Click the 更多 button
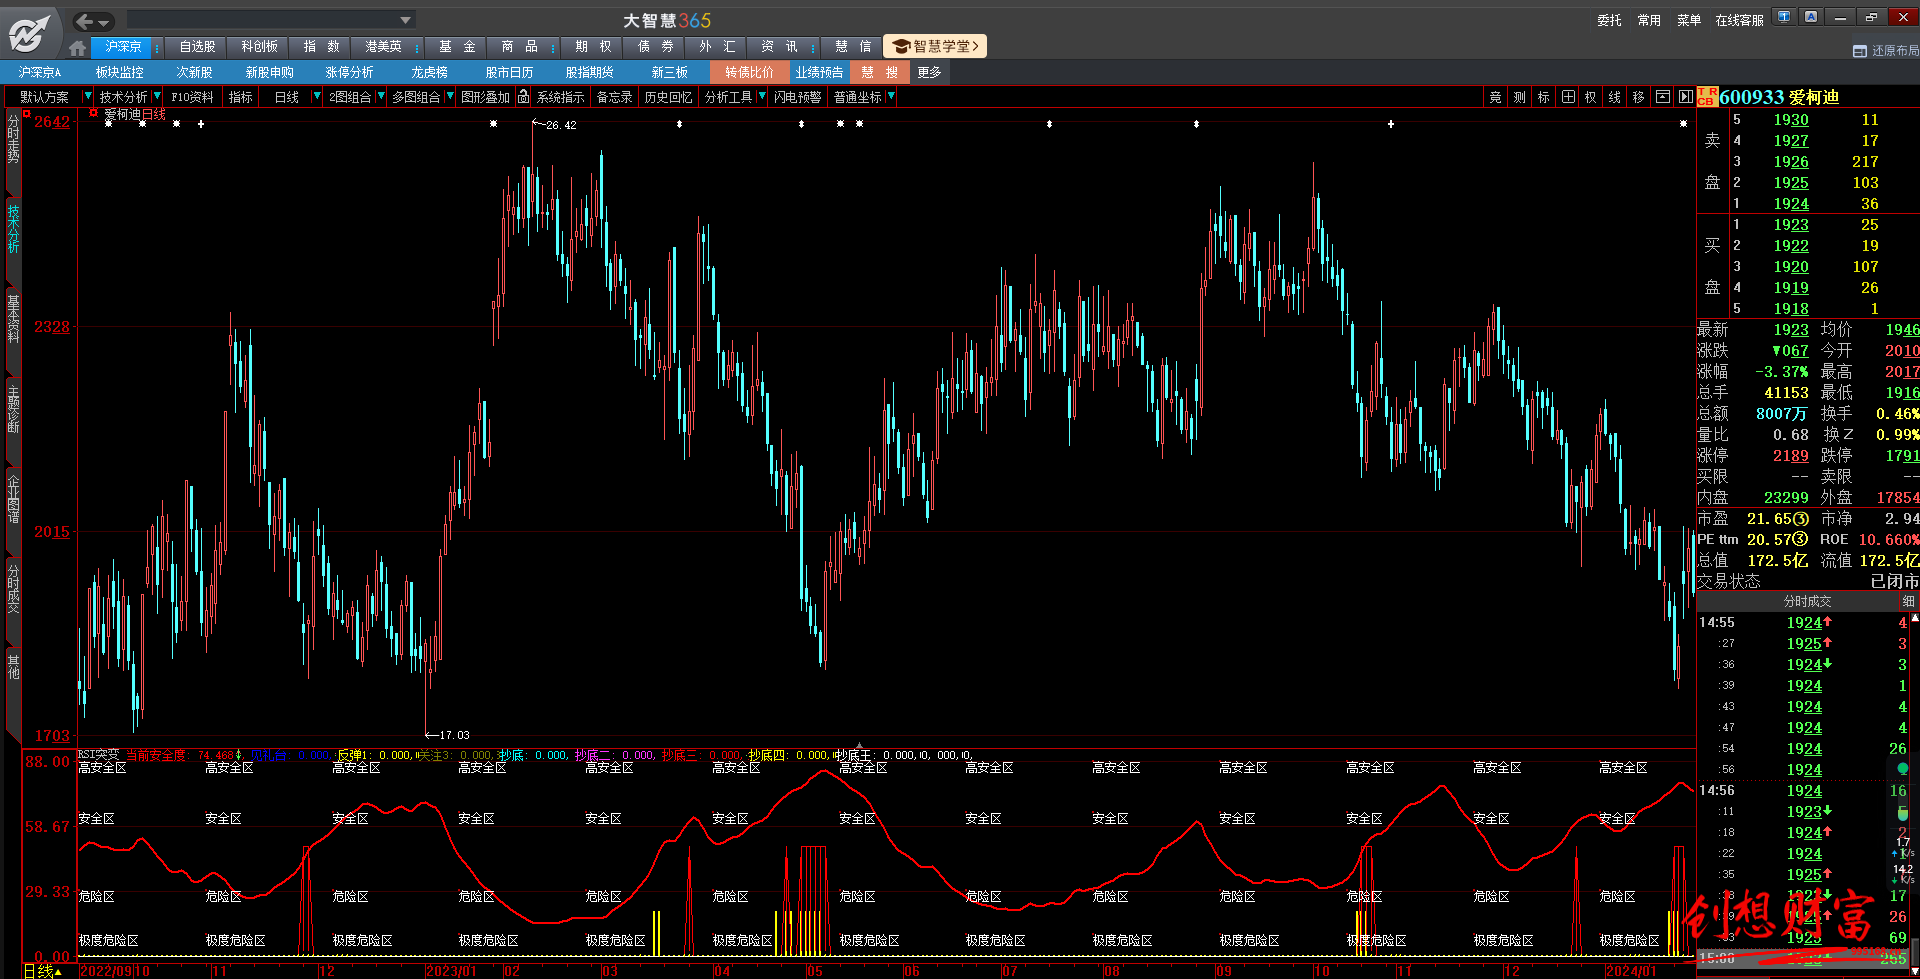The image size is (1920, 979). (929, 72)
